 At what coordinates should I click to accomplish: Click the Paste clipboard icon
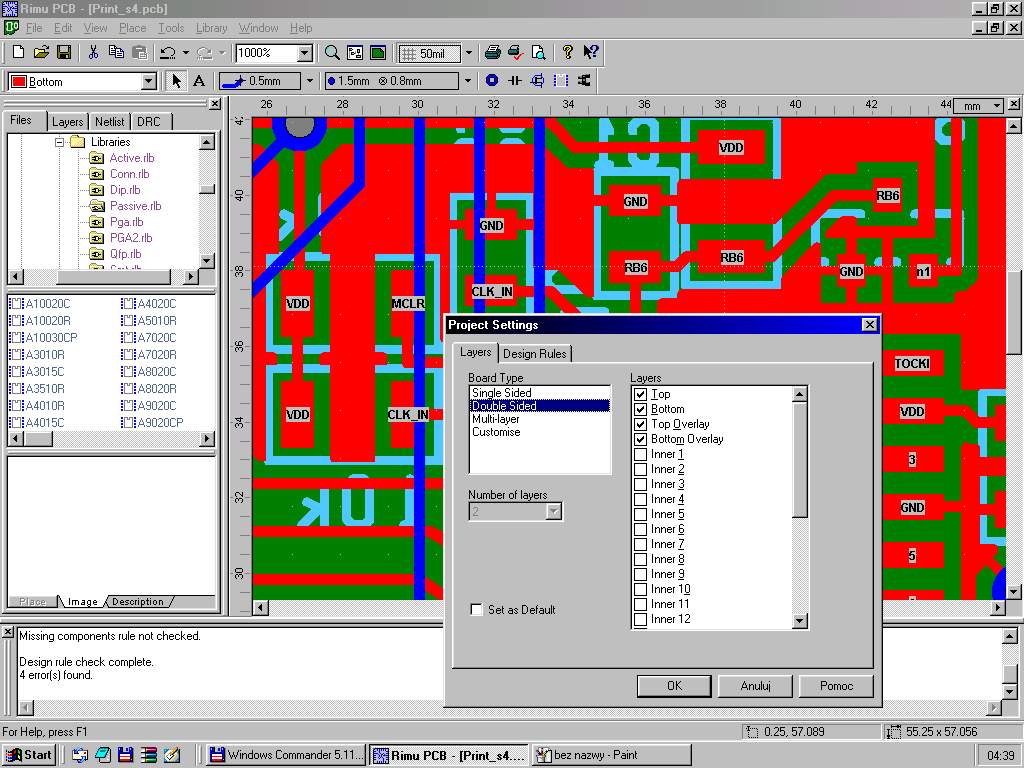click(x=139, y=53)
